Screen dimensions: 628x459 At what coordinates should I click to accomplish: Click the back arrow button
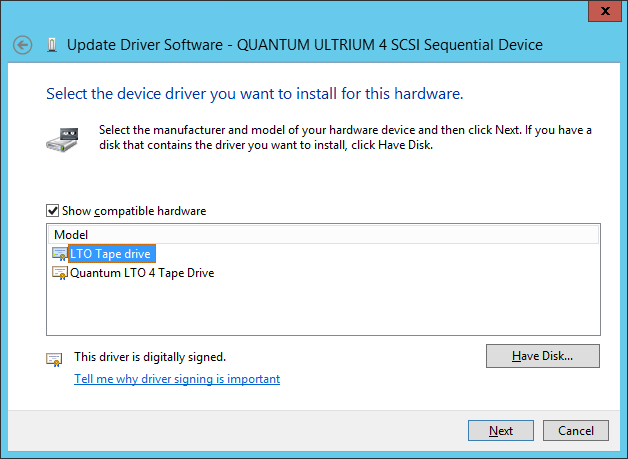[22, 45]
